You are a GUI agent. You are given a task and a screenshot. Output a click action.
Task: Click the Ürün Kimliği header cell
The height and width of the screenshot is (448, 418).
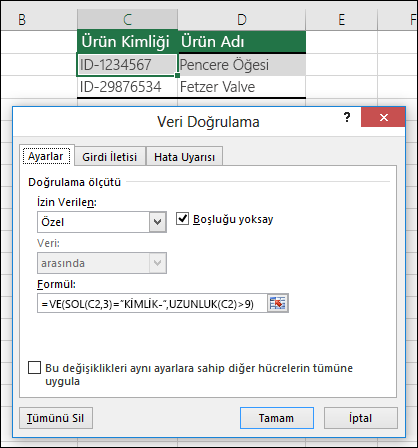[127, 42]
